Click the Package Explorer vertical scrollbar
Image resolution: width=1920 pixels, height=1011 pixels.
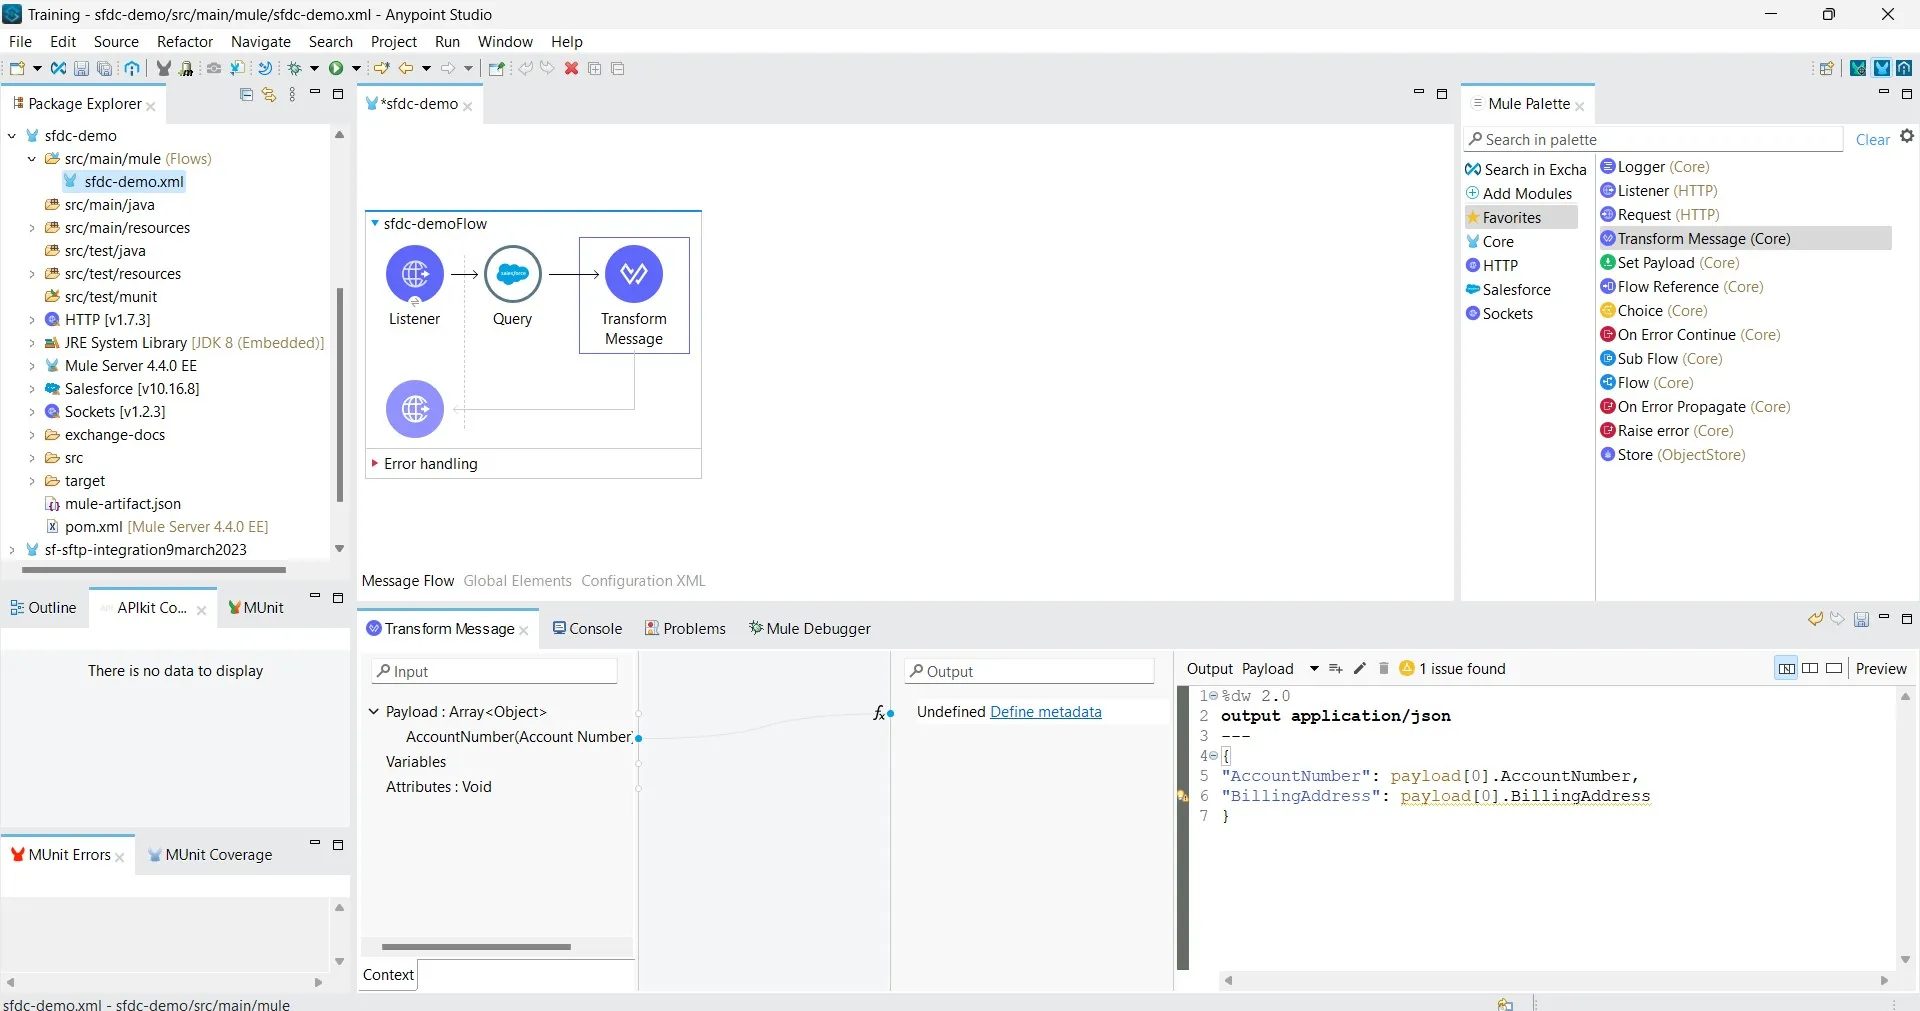pyautogui.click(x=340, y=395)
